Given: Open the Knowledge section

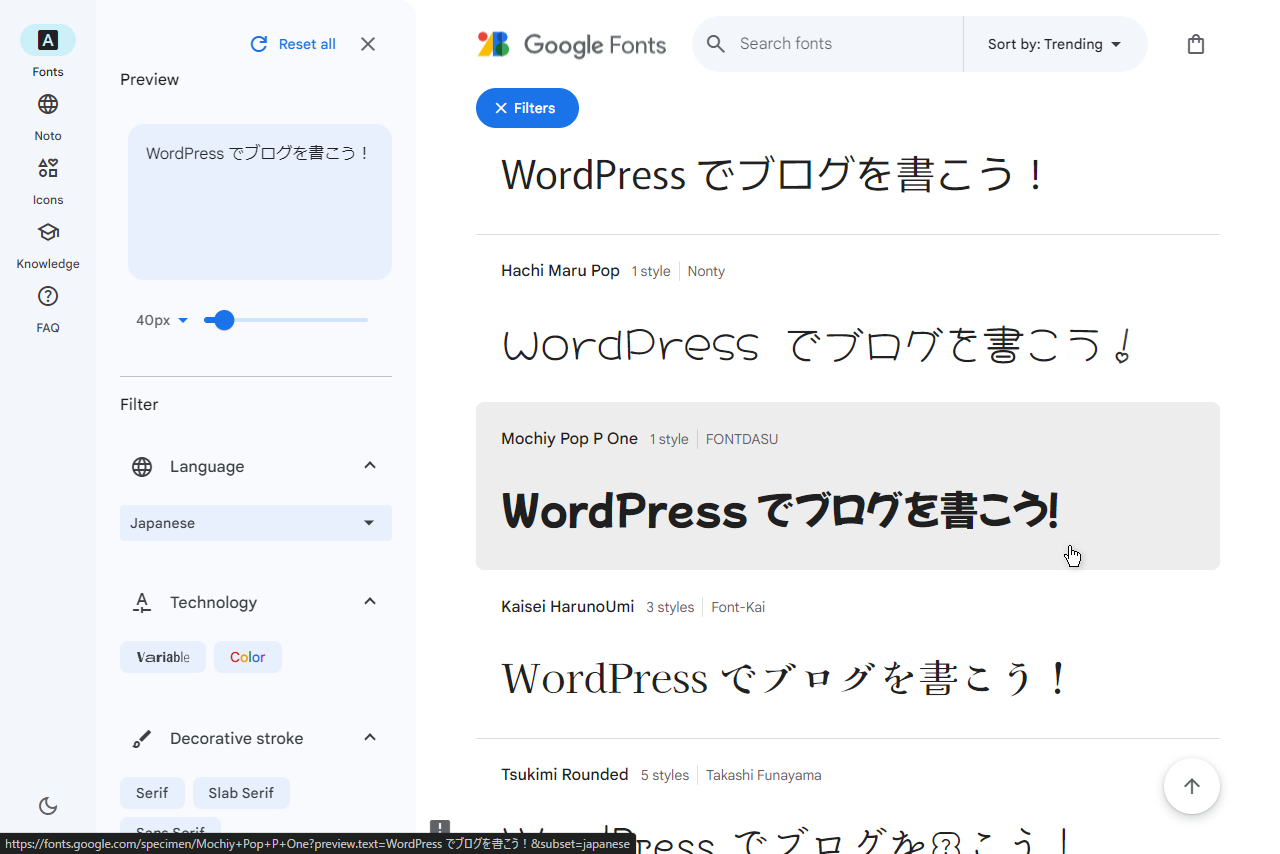Looking at the screenshot, I should 48,243.
